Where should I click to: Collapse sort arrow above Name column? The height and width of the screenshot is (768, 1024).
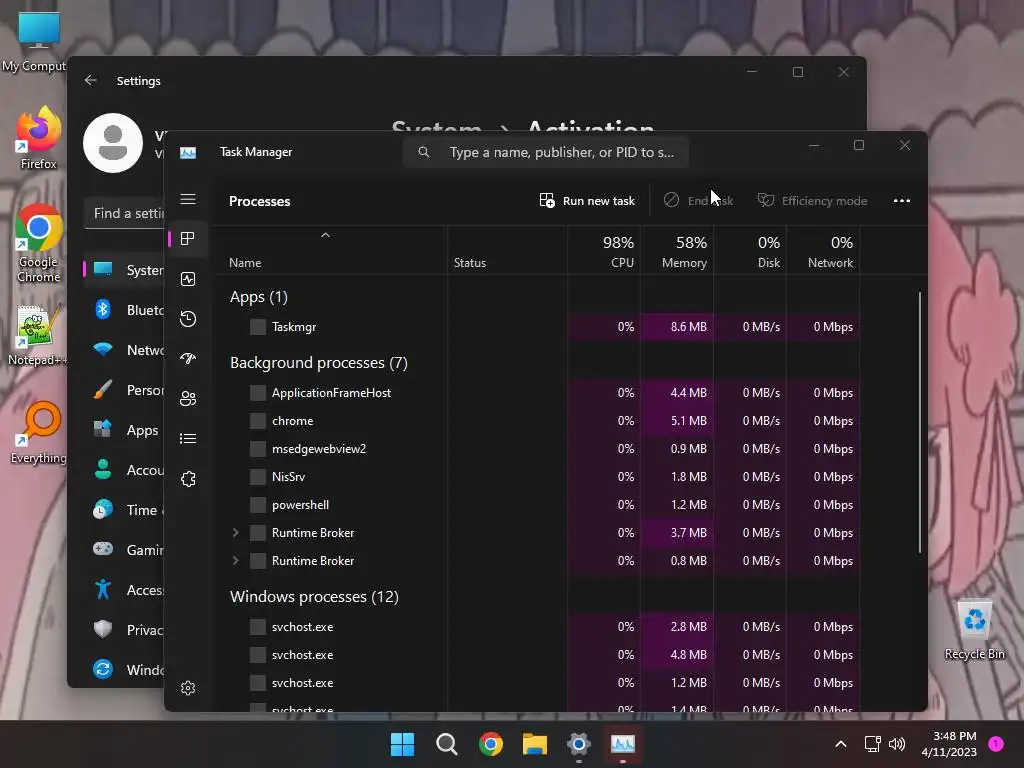click(325, 235)
